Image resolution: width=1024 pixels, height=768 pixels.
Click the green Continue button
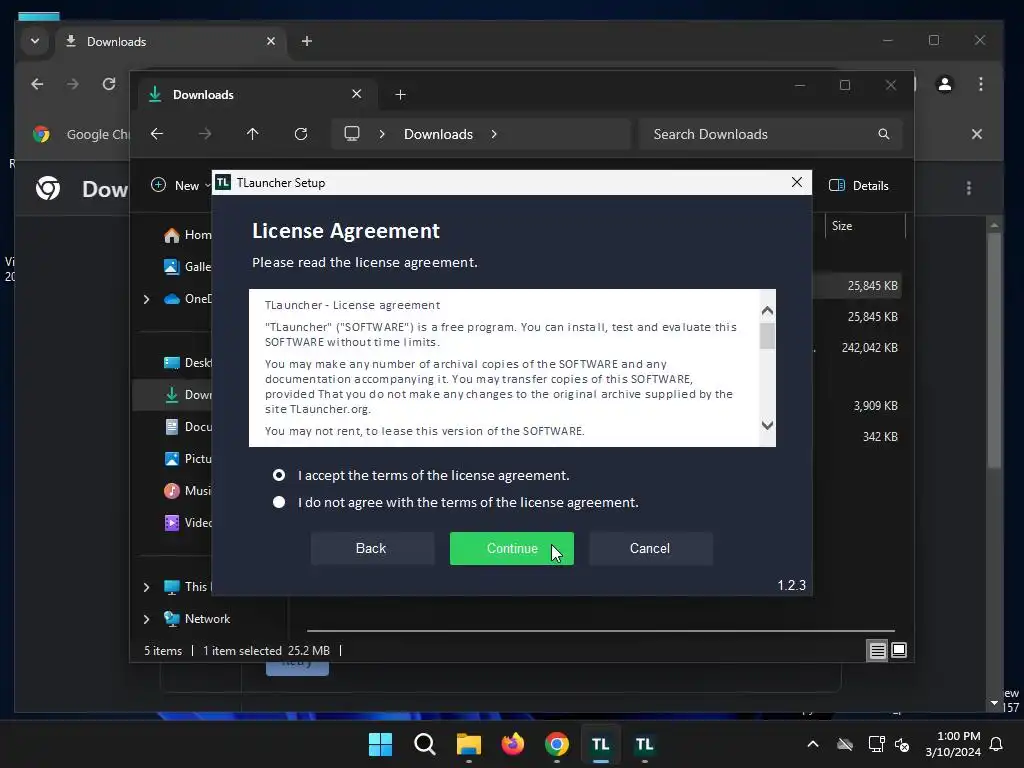pyautogui.click(x=512, y=549)
